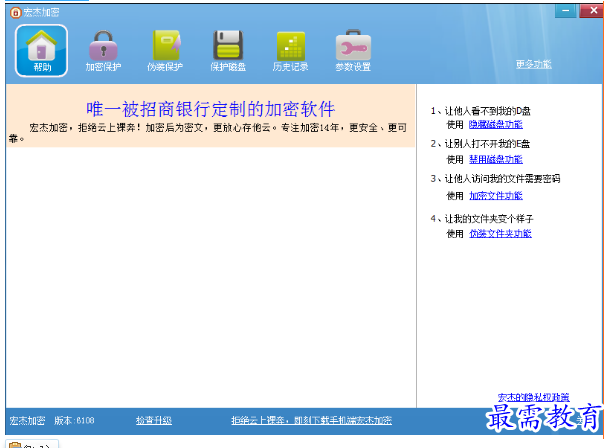Click the 宏杰加密 app logo icon

click(x=15, y=13)
